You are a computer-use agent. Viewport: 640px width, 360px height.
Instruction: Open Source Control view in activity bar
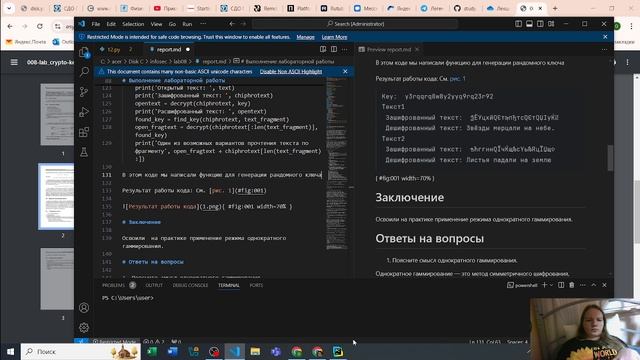(x=84, y=92)
